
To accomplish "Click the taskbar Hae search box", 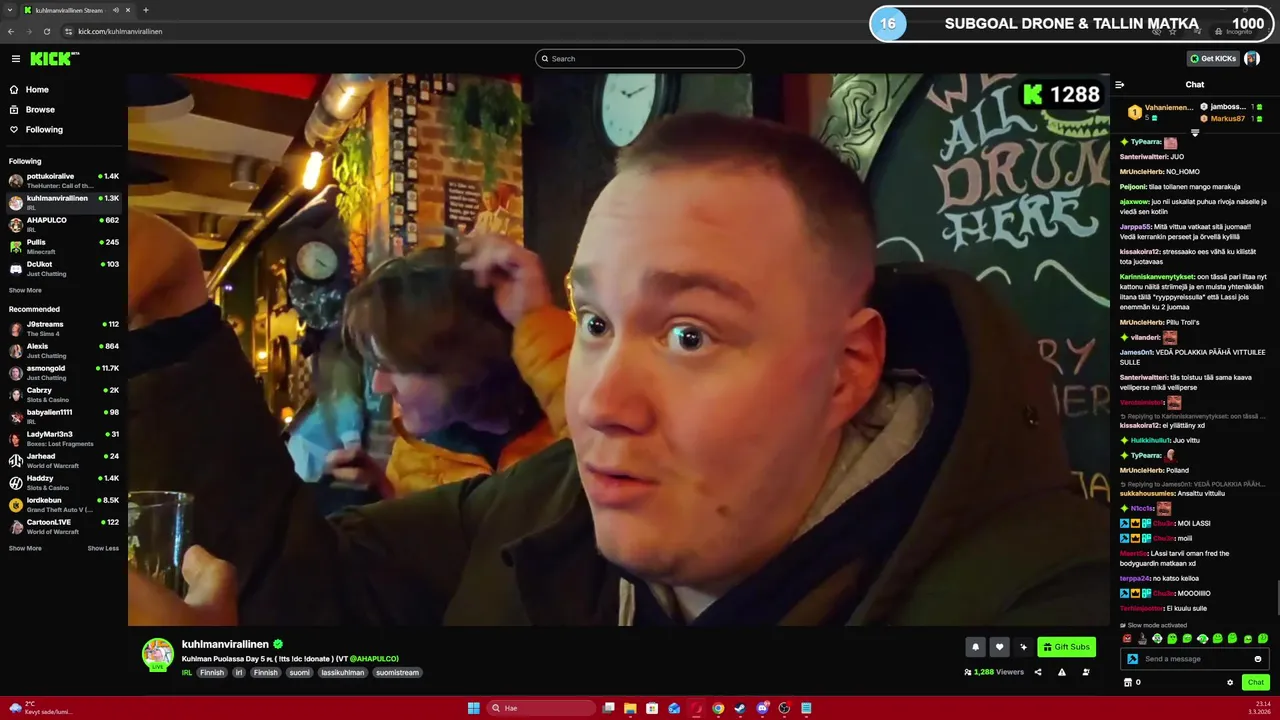I will coord(543,708).
